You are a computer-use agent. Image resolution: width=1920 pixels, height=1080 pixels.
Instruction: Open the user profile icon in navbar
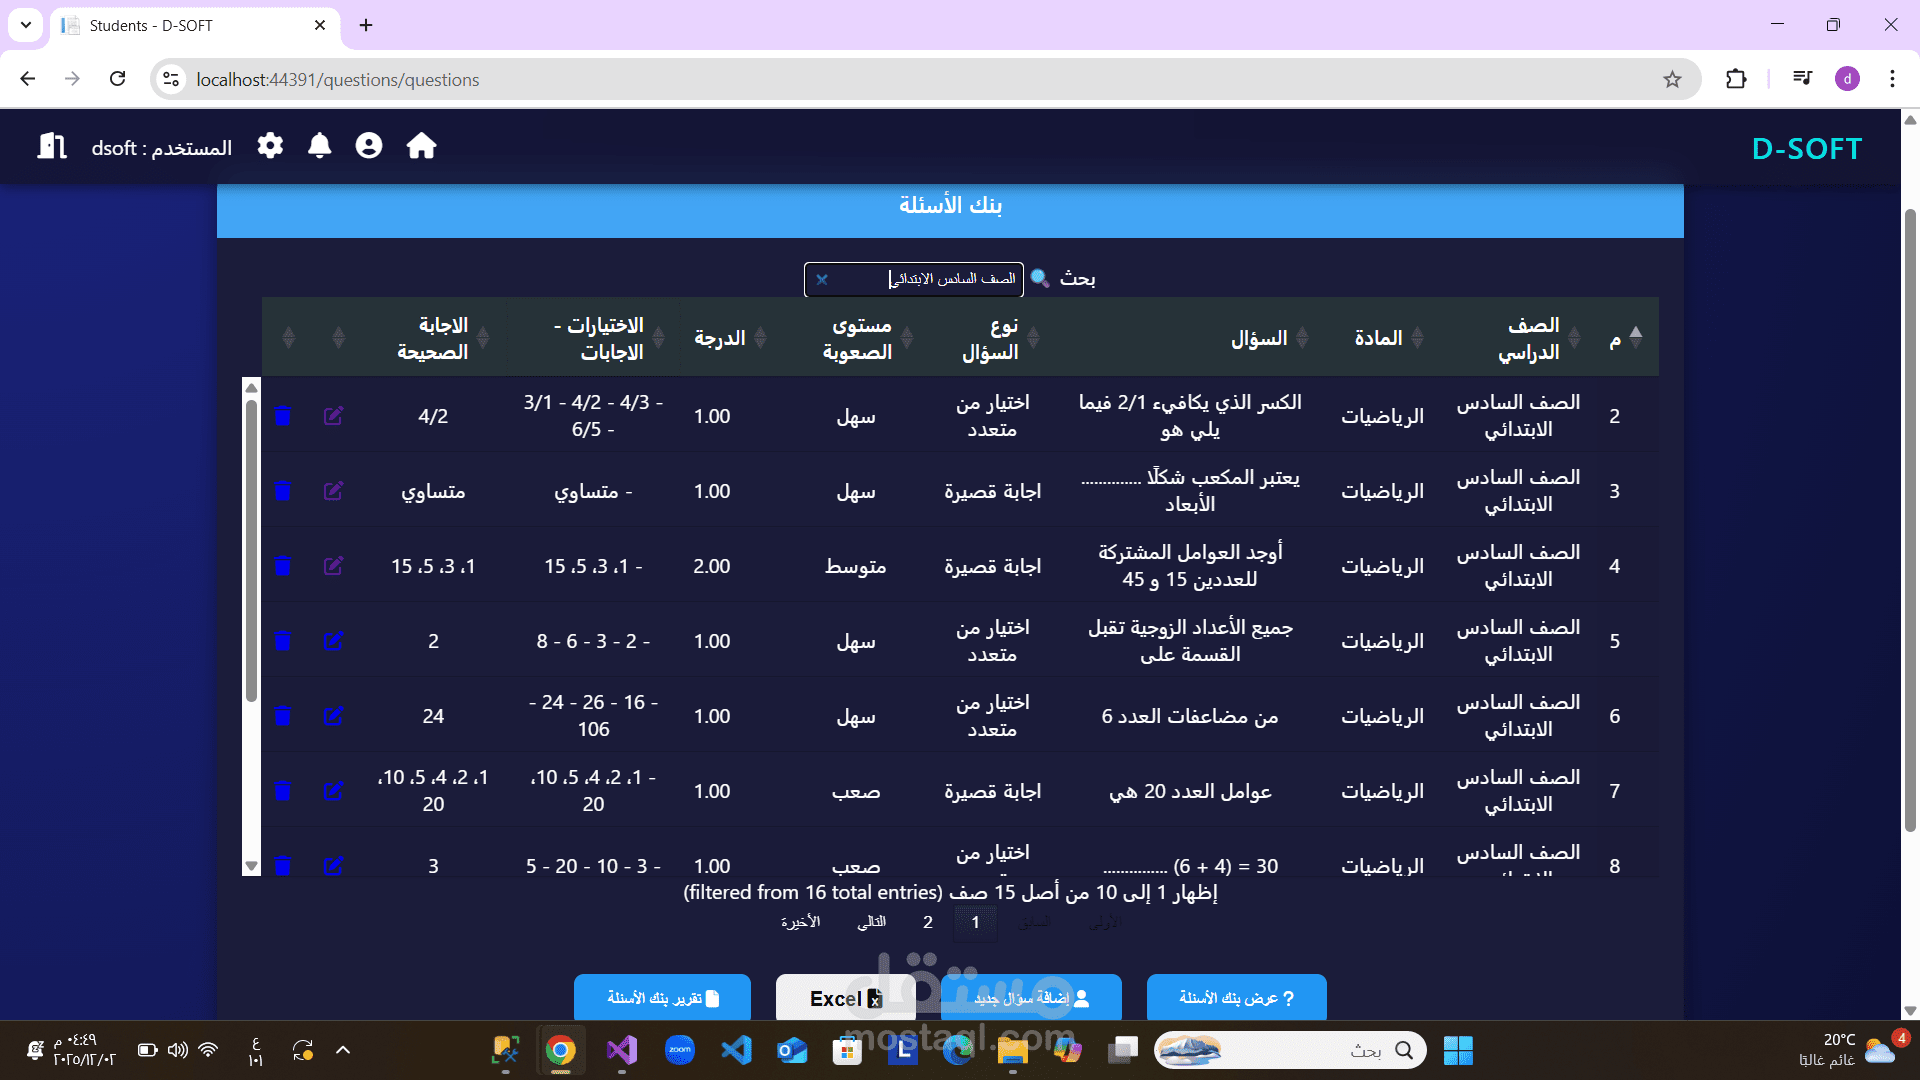[369, 146]
